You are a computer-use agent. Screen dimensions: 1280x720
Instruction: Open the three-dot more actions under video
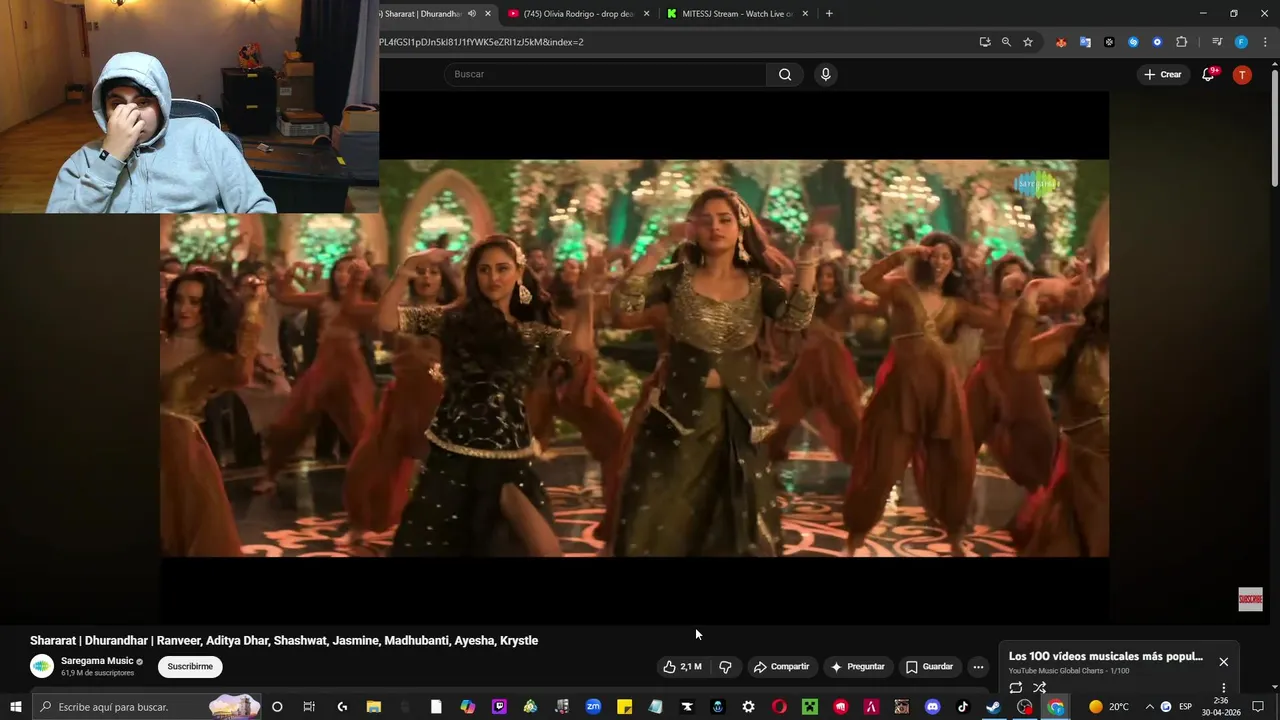pyautogui.click(x=978, y=666)
